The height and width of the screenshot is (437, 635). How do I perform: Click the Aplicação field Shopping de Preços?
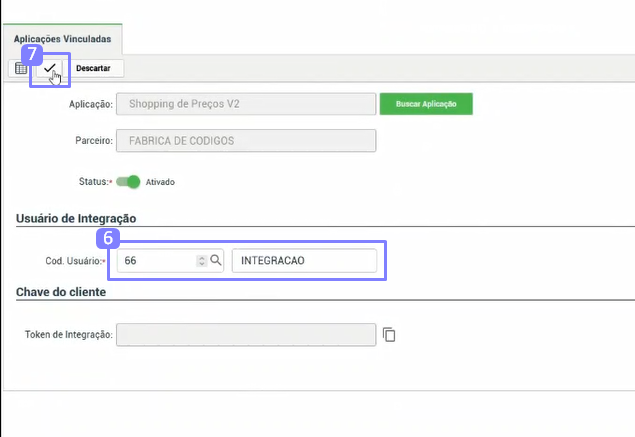tap(246, 104)
